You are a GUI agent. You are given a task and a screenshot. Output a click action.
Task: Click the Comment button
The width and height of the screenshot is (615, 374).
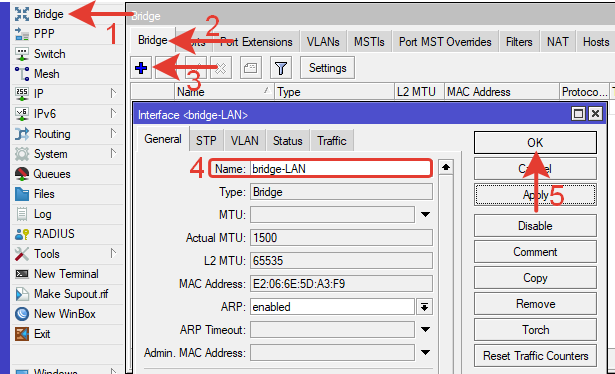tap(535, 252)
